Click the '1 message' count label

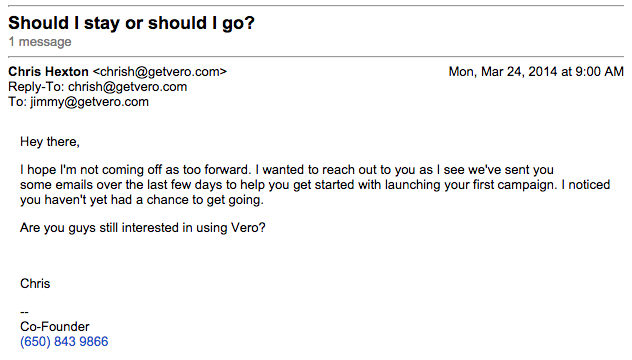tap(40, 42)
